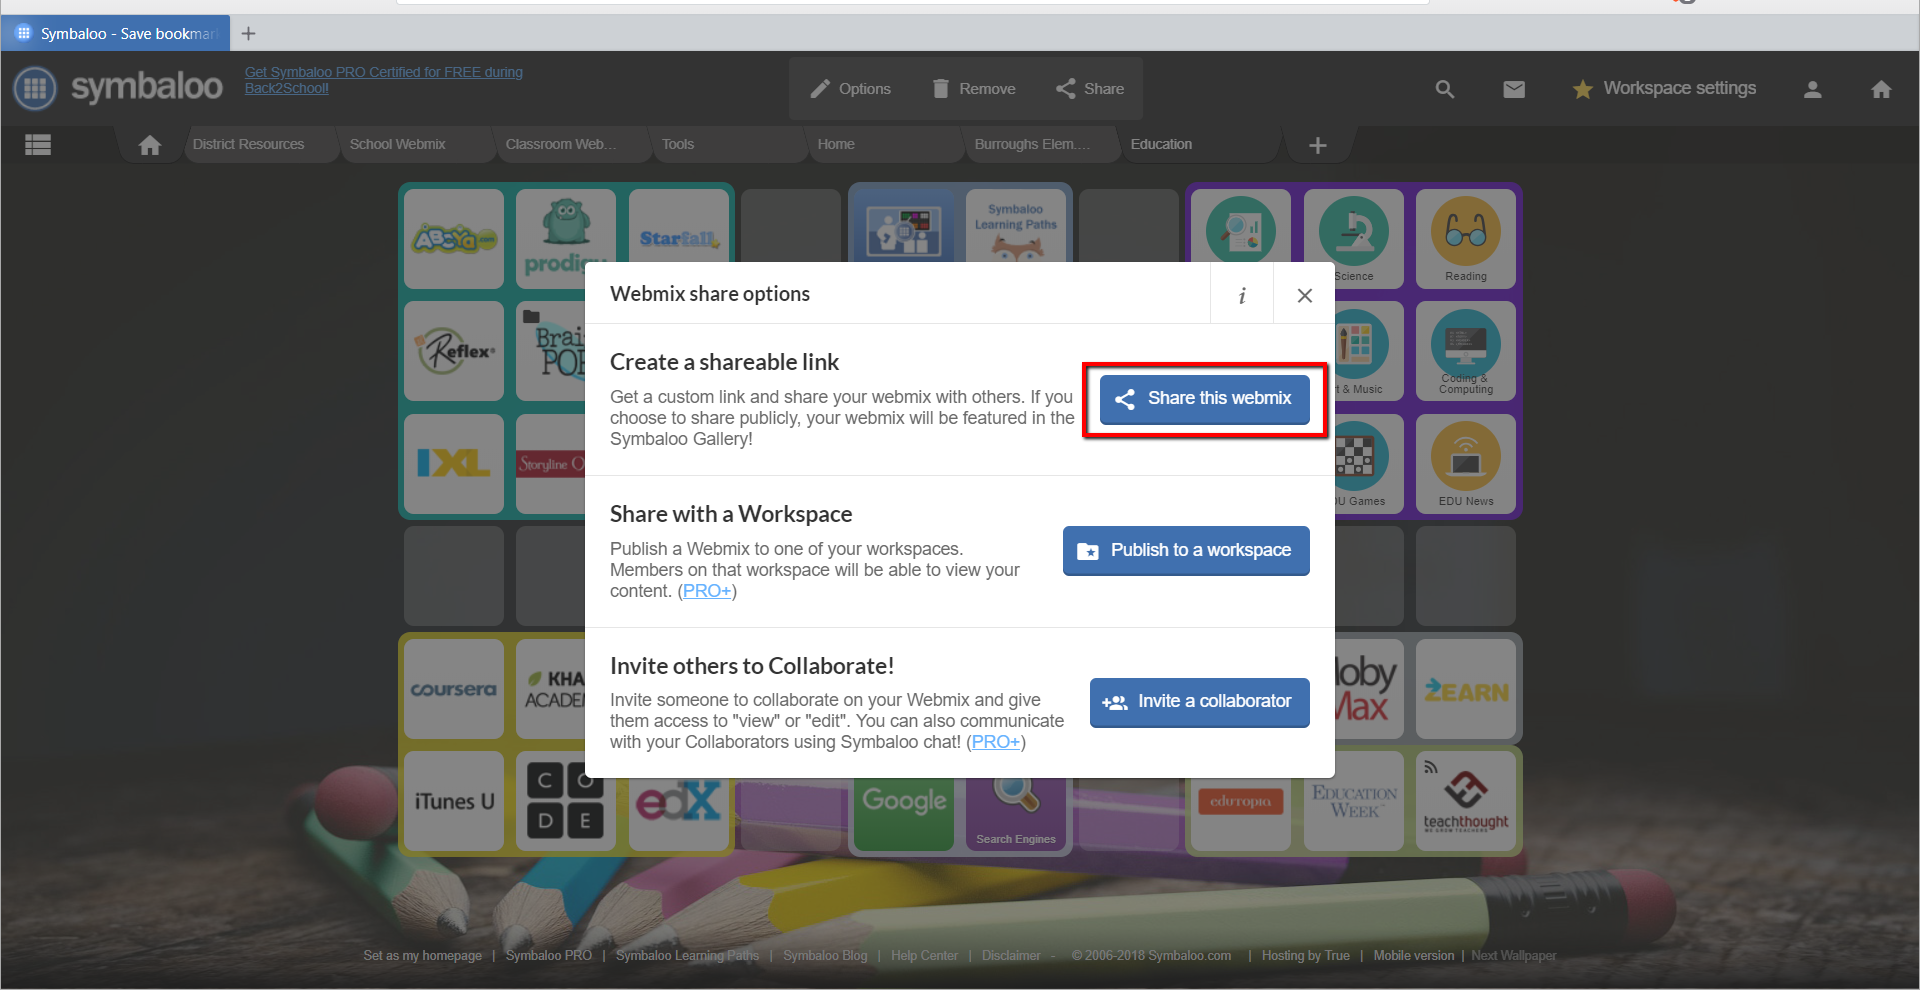The height and width of the screenshot is (990, 1920).
Task: Click Invite a collaborator button
Action: pos(1199,702)
